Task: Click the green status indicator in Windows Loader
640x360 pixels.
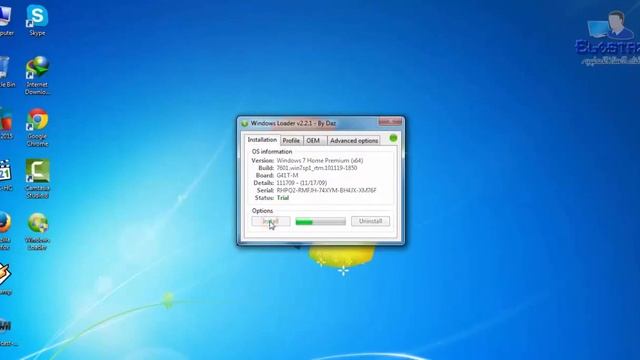Action: [x=393, y=138]
